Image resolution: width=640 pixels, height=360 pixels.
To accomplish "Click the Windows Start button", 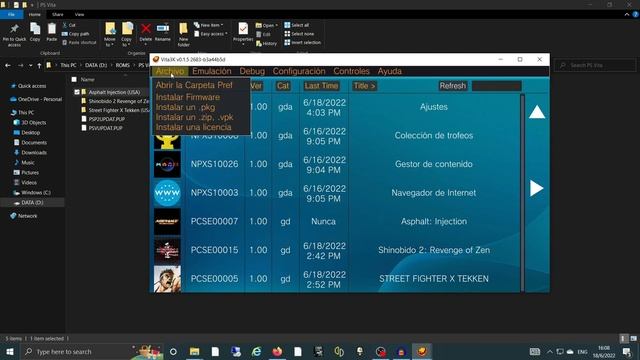I will 10,351.
